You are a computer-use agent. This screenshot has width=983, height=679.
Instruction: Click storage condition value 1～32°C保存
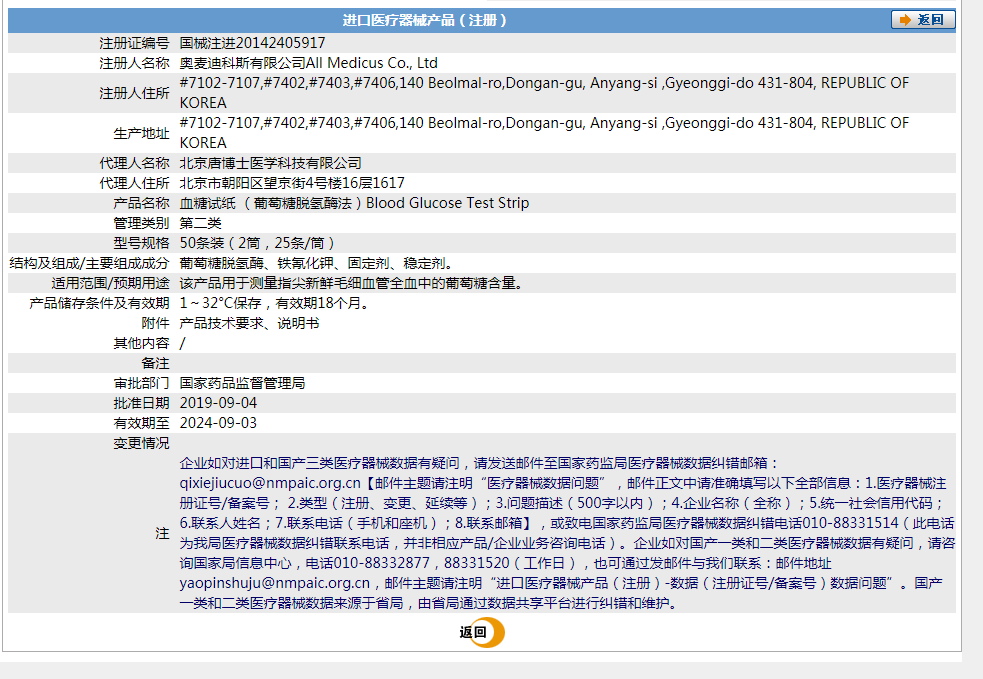[x=220, y=303]
